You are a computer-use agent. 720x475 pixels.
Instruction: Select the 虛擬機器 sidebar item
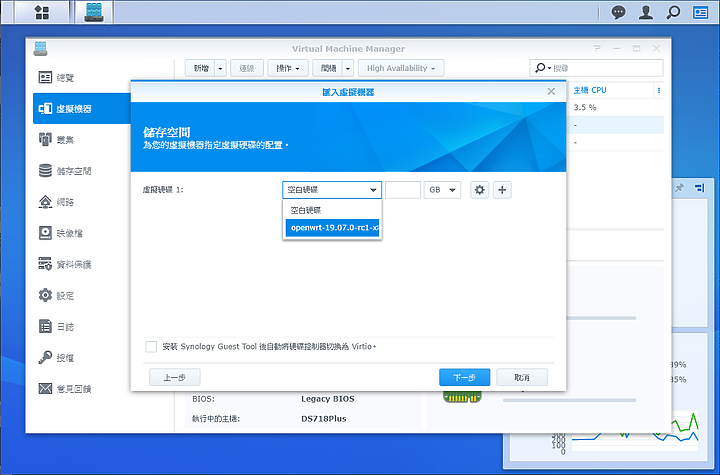[82, 108]
